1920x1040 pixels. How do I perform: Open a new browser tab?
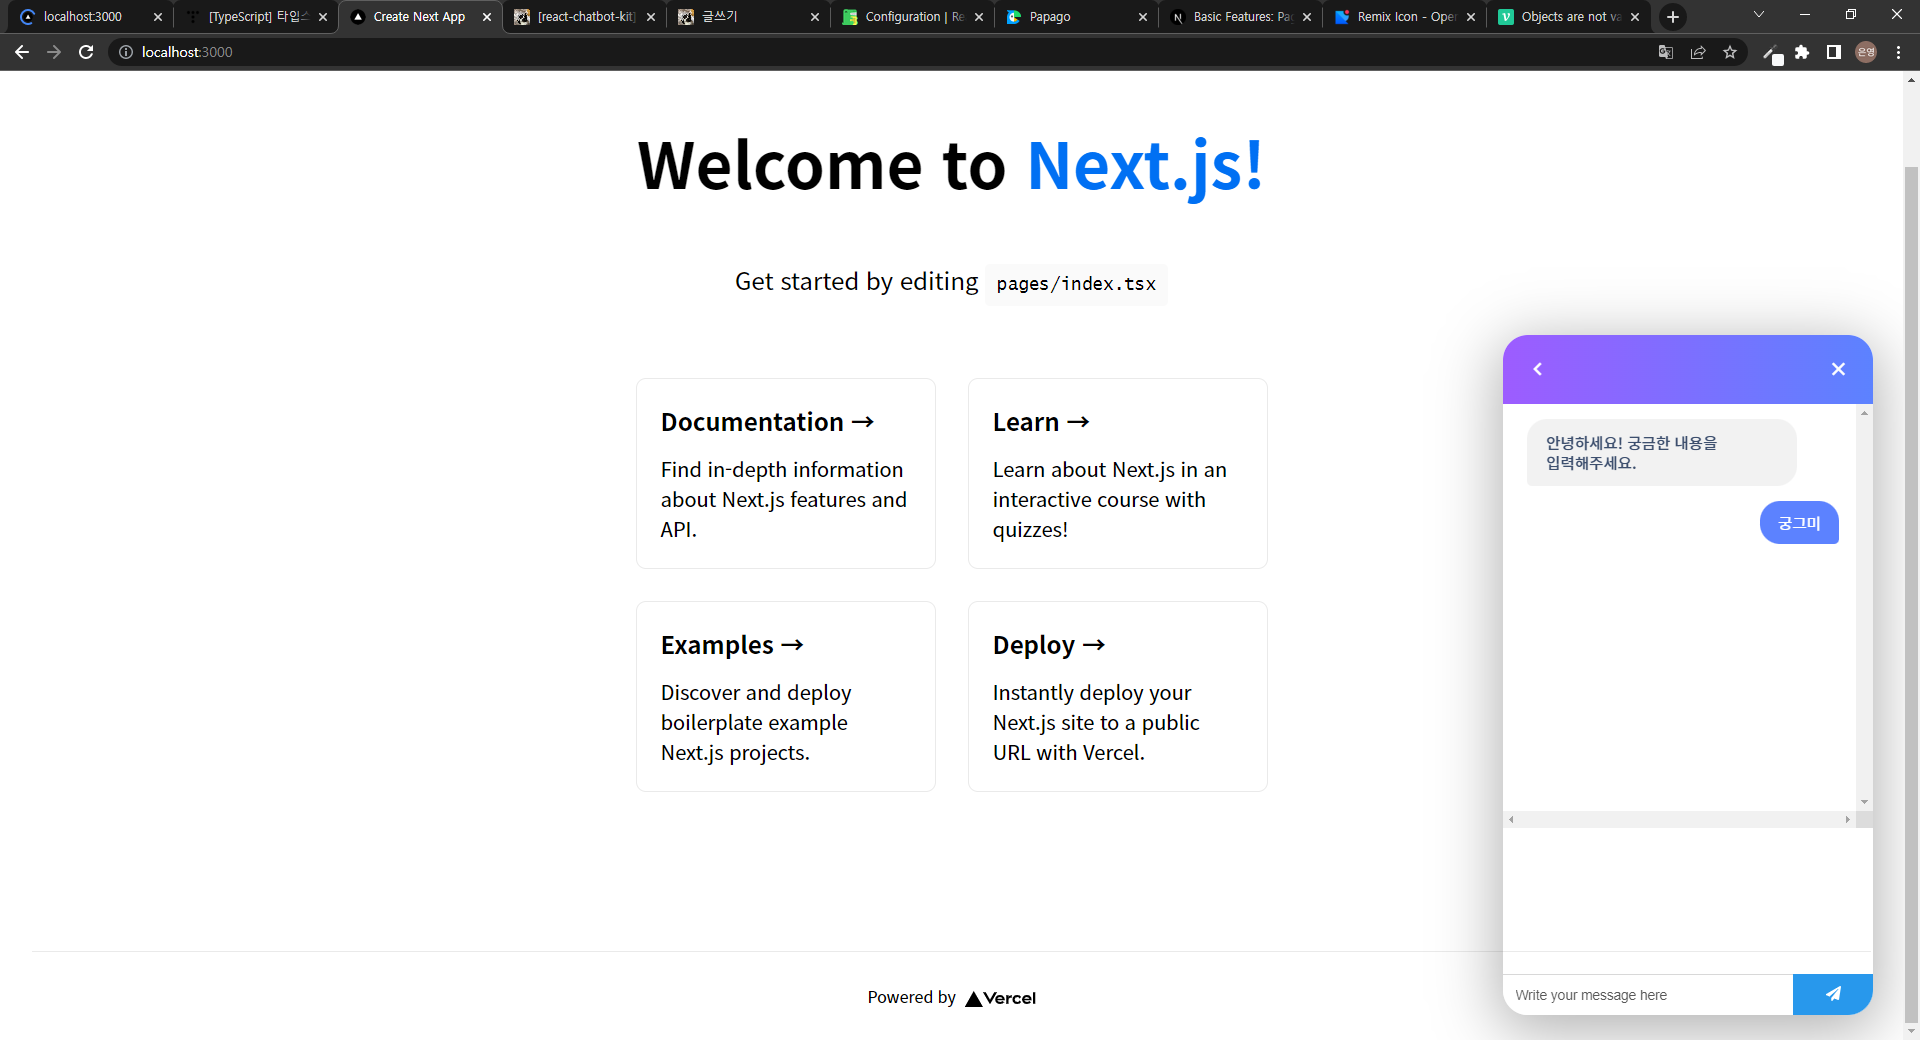coord(1673,17)
